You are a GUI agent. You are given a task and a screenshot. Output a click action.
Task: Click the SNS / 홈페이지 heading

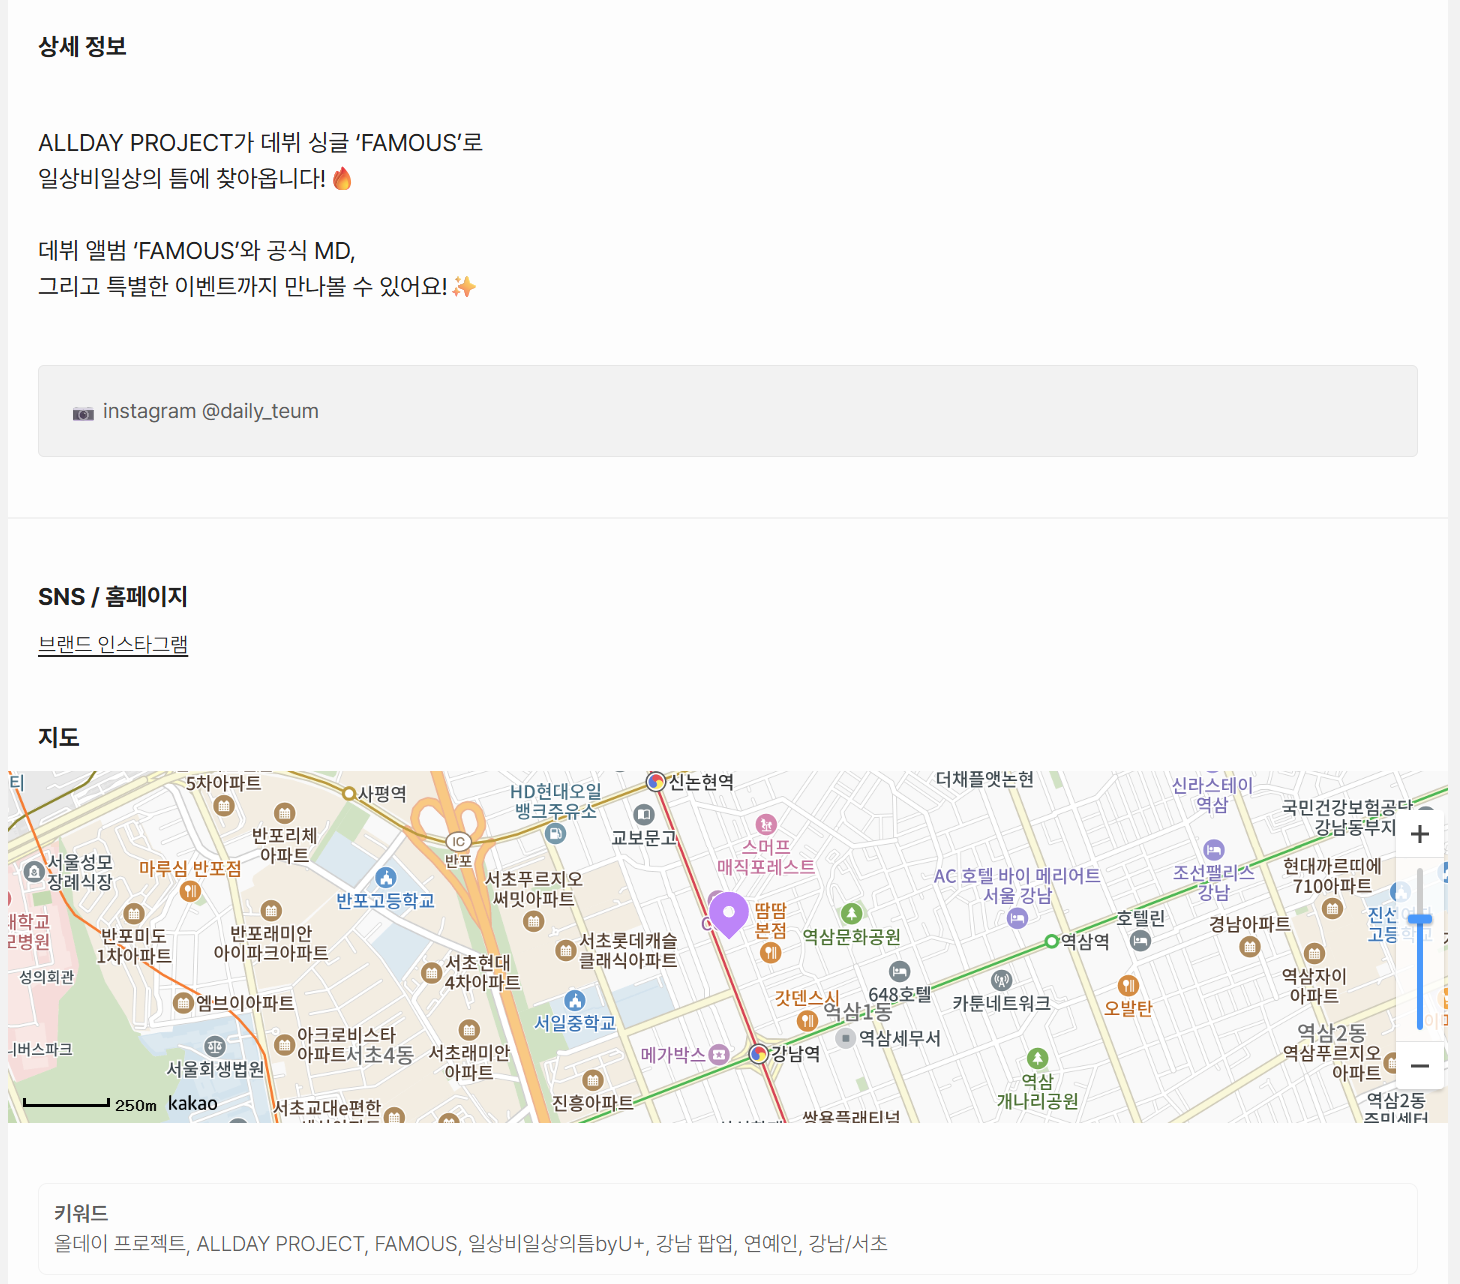113,597
